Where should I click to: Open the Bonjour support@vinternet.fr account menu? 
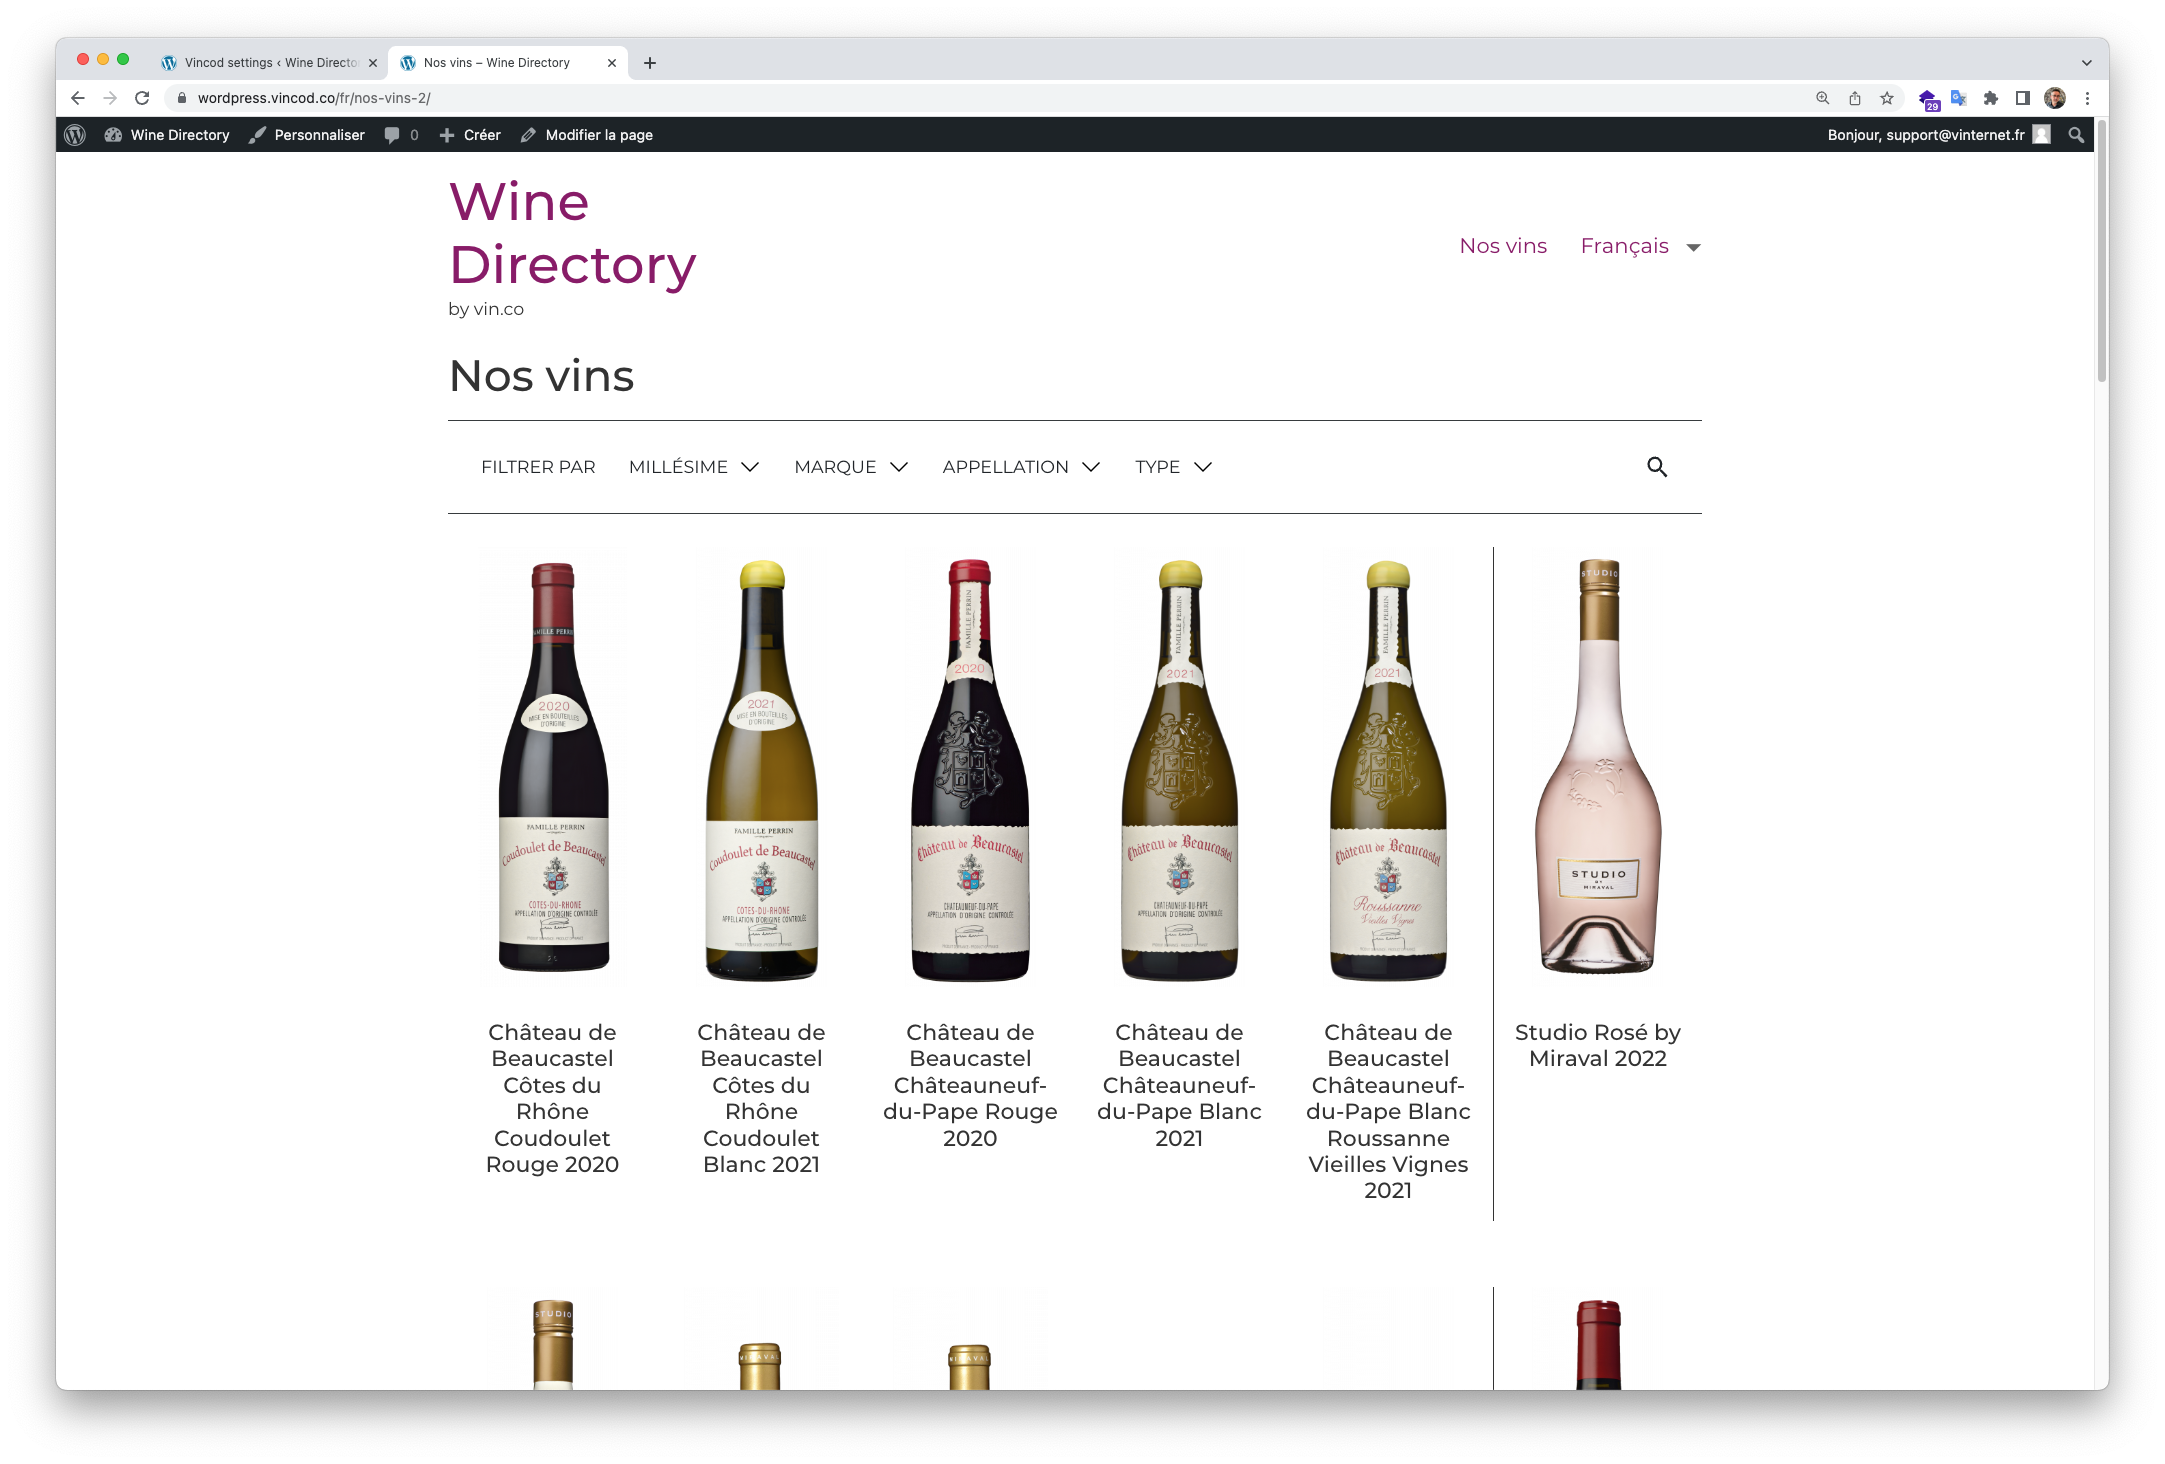[1939, 135]
